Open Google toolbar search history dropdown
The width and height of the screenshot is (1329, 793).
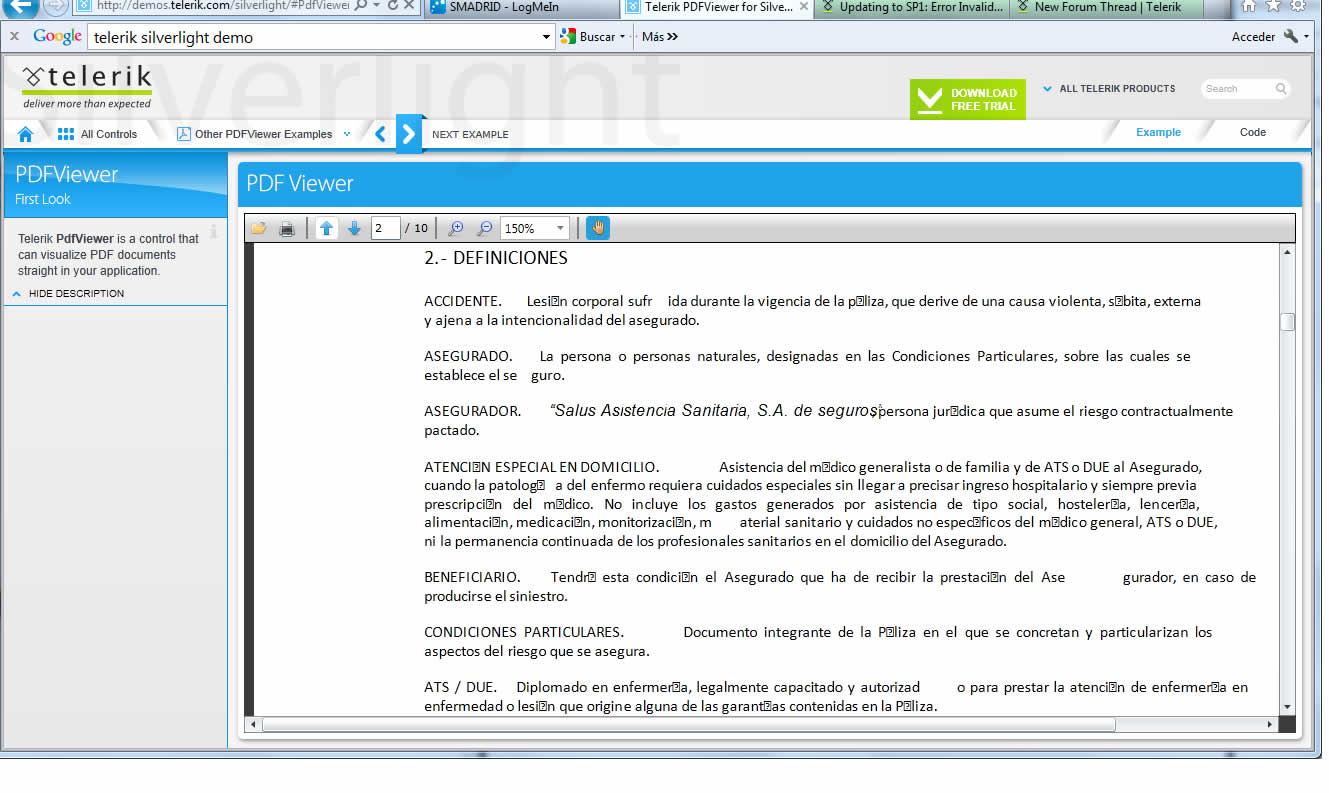pyautogui.click(x=547, y=37)
